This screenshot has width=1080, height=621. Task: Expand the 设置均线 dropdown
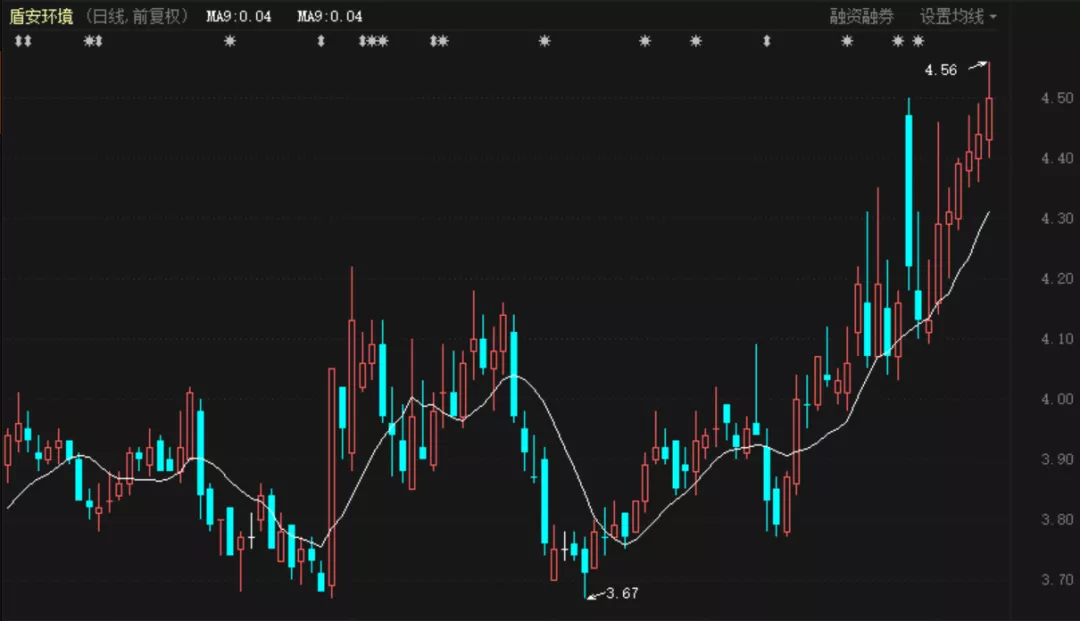coord(957,17)
